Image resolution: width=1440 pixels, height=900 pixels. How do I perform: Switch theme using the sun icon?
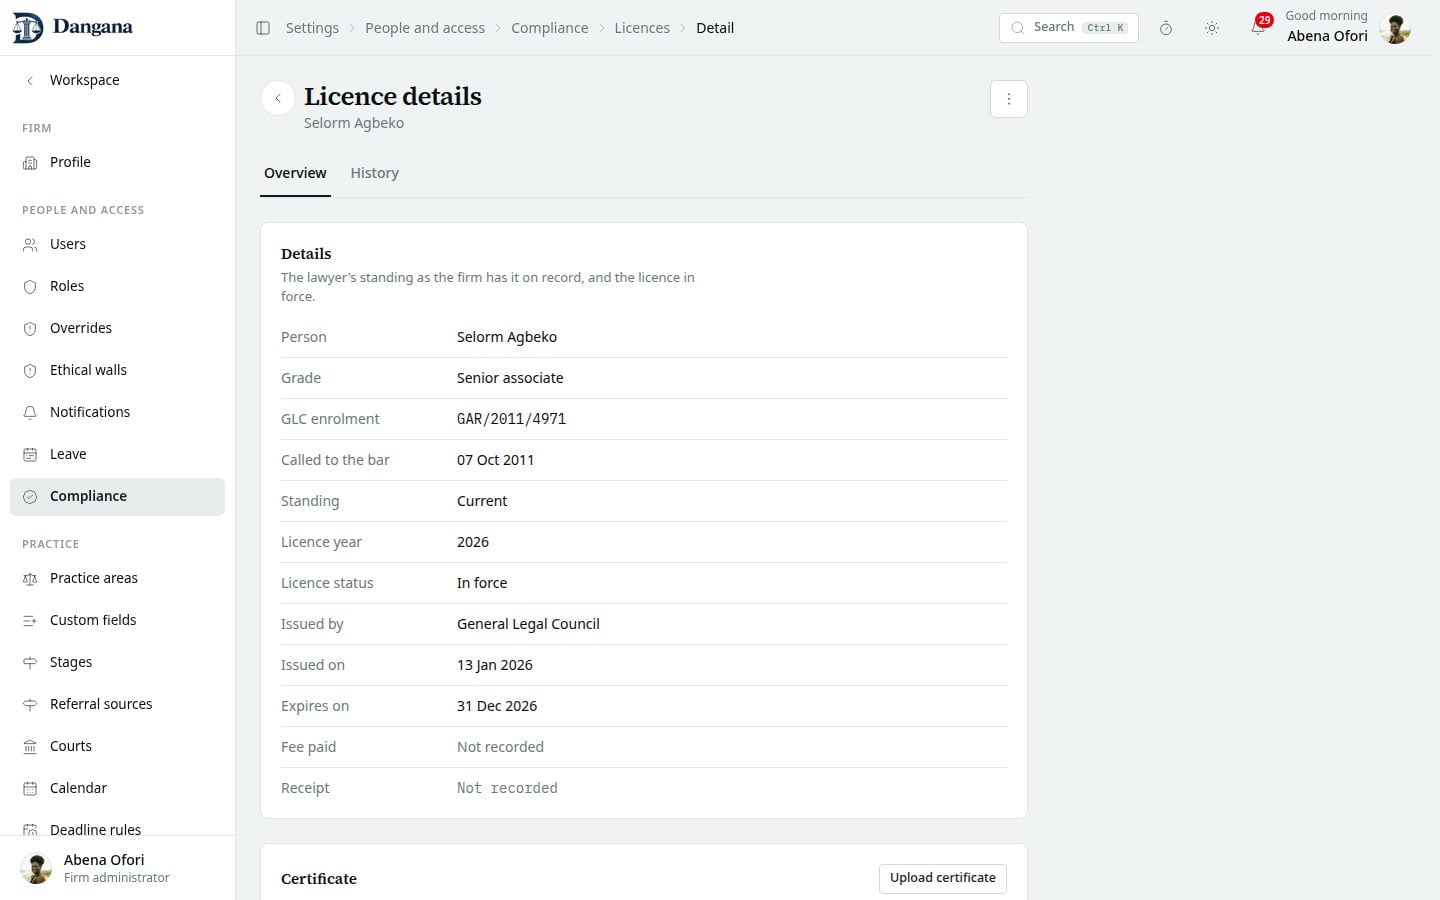click(x=1212, y=28)
